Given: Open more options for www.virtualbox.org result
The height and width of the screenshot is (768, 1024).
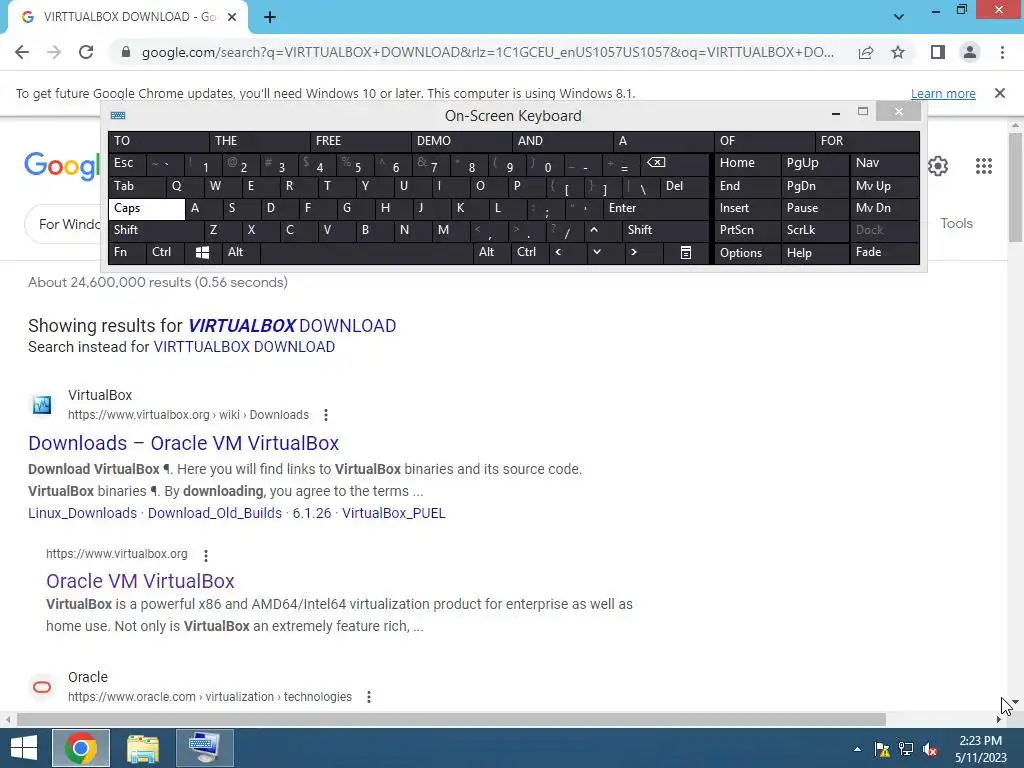Looking at the screenshot, I should click(x=206, y=555).
